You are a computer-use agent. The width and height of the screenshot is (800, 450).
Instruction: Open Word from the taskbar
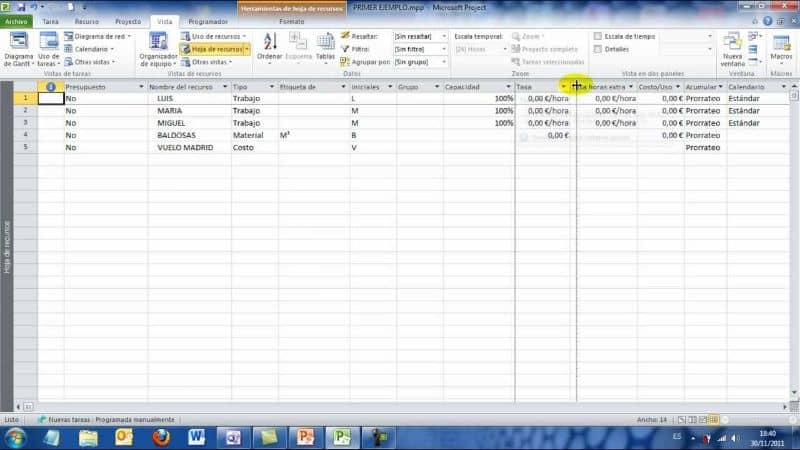[x=196, y=438]
